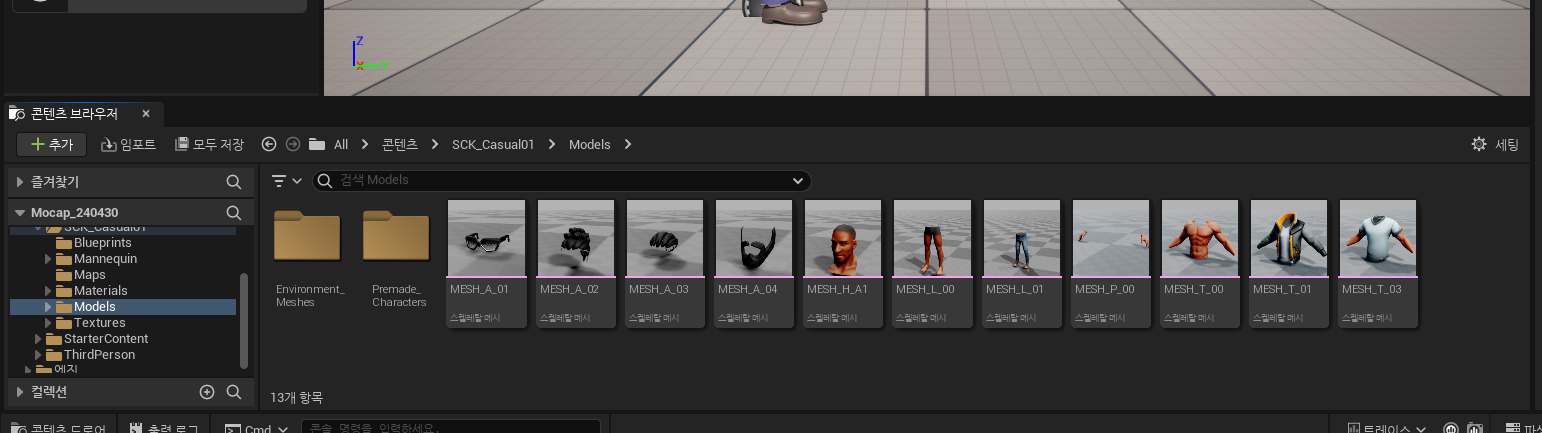Image resolution: width=1542 pixels, height=433 pixels.
Task: Select MESH_P_00 hands asset
Action: pos(1111,262)
